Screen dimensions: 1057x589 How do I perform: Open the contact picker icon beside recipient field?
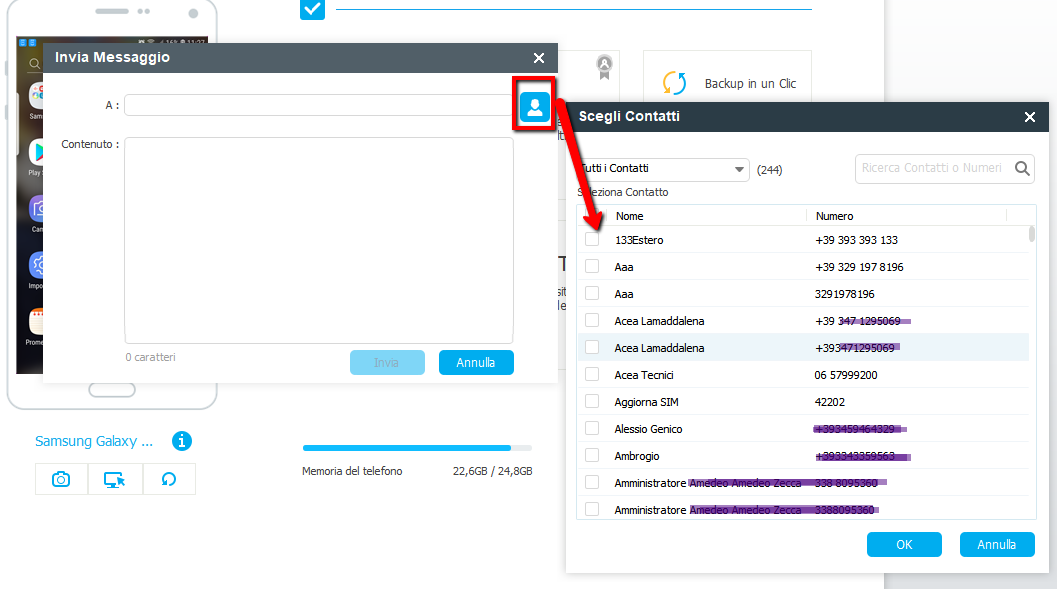point(535,106)
